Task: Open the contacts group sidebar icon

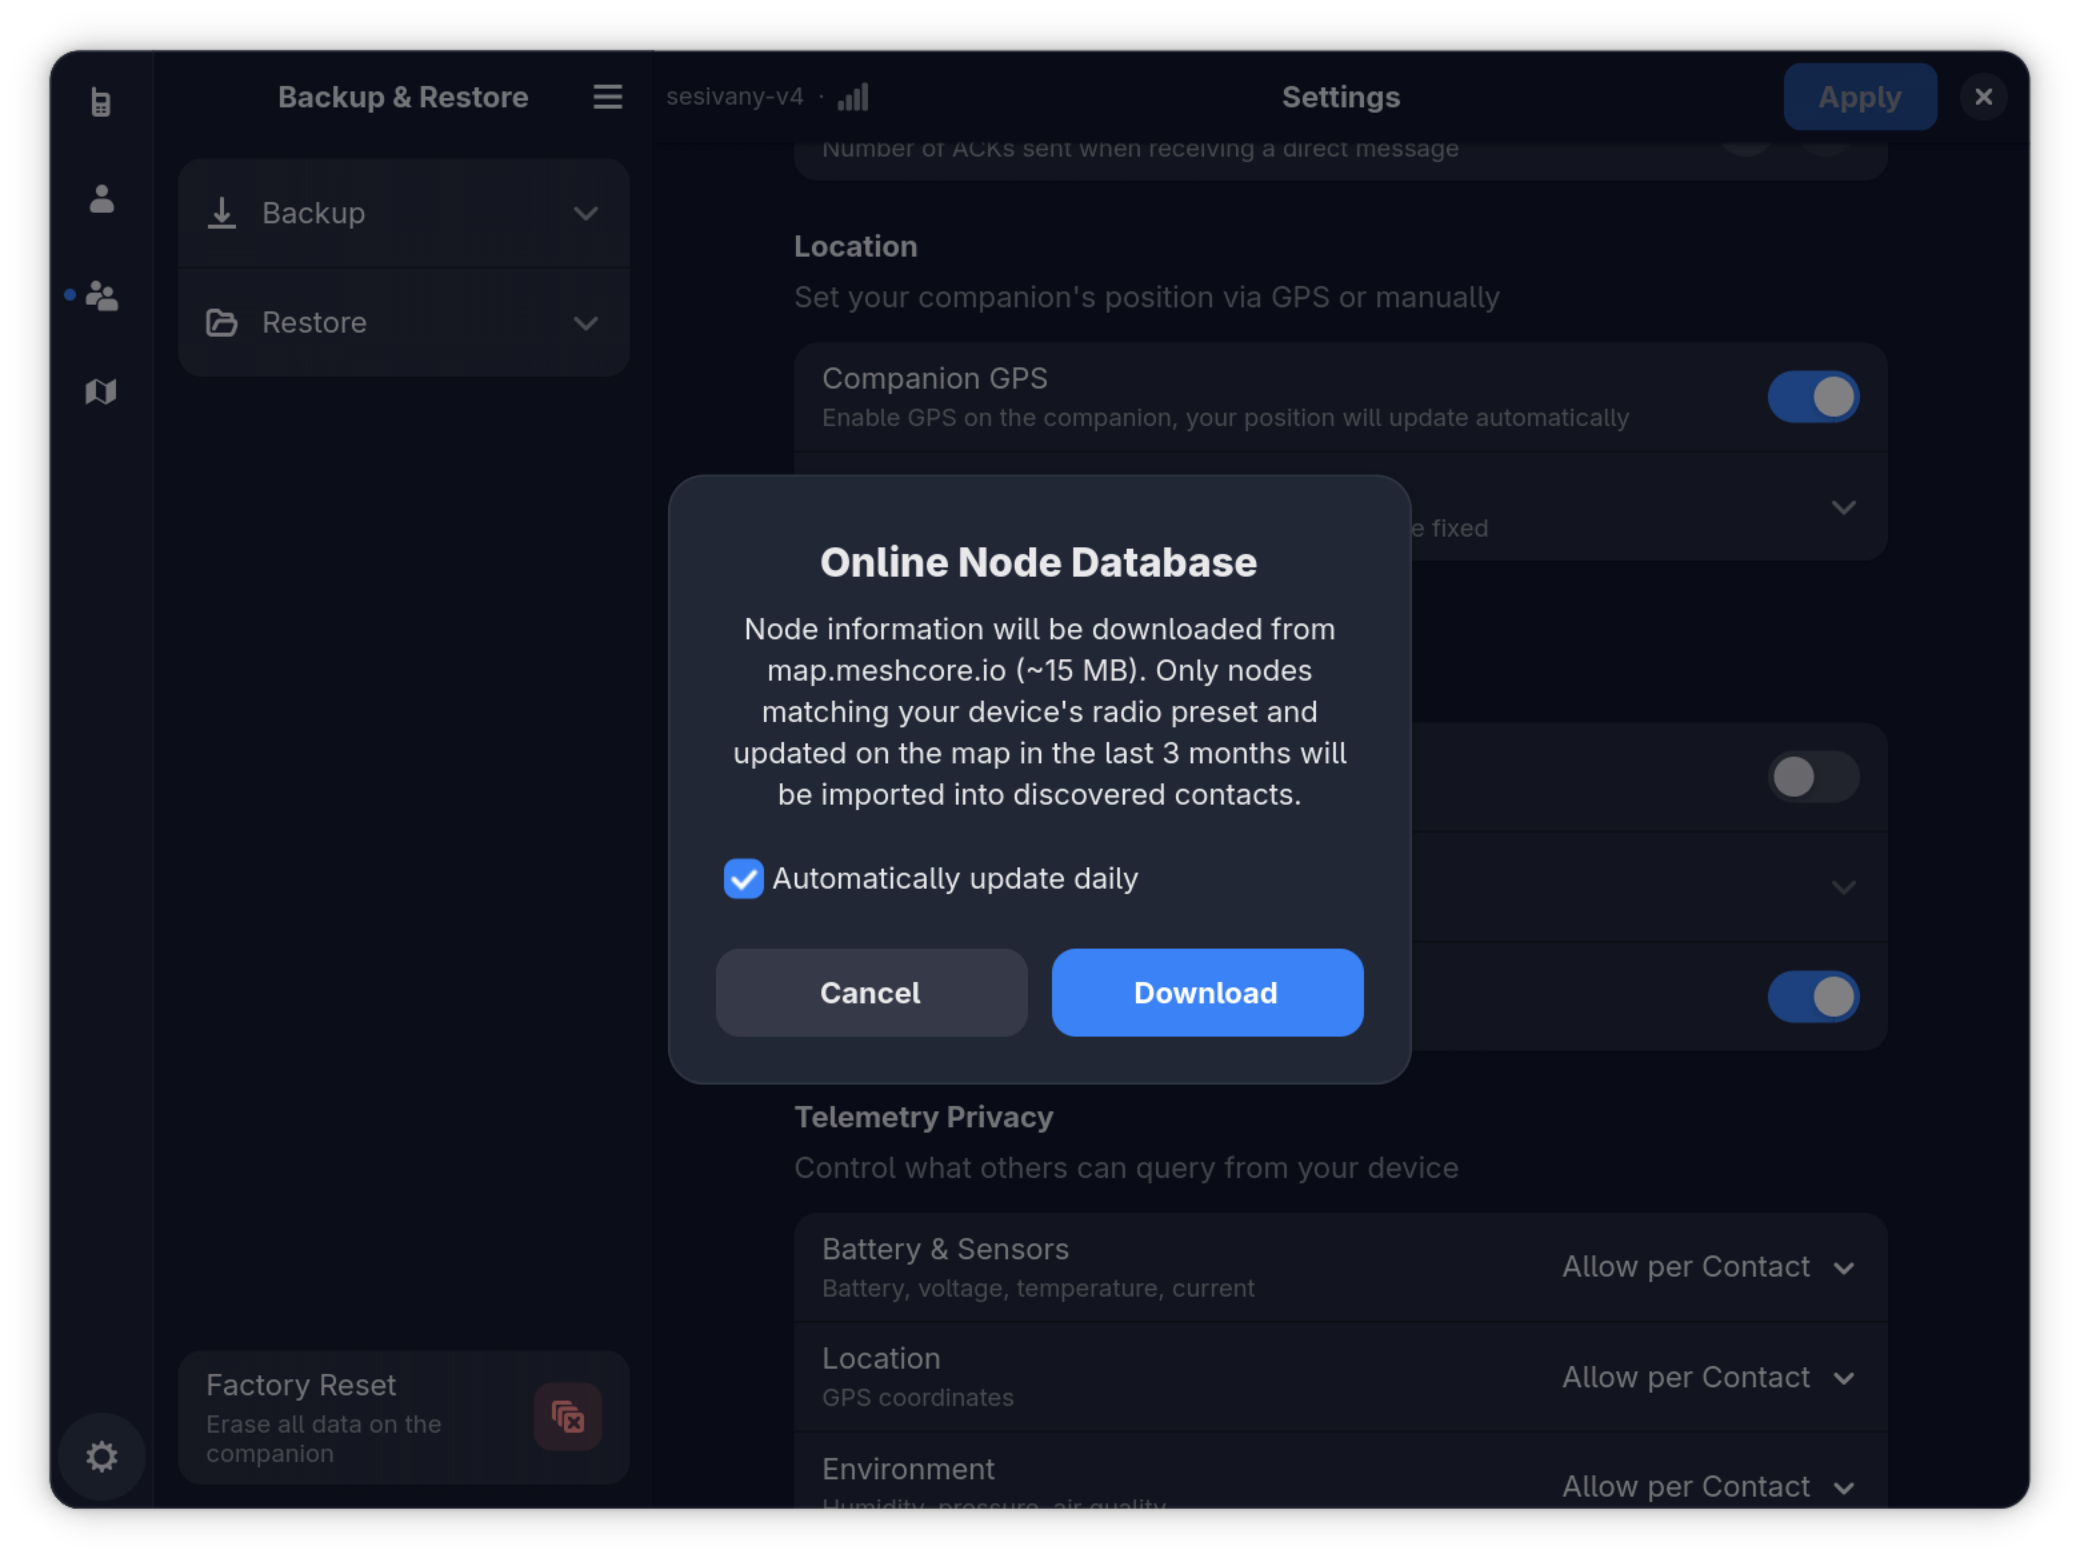Action: point(101,295)
